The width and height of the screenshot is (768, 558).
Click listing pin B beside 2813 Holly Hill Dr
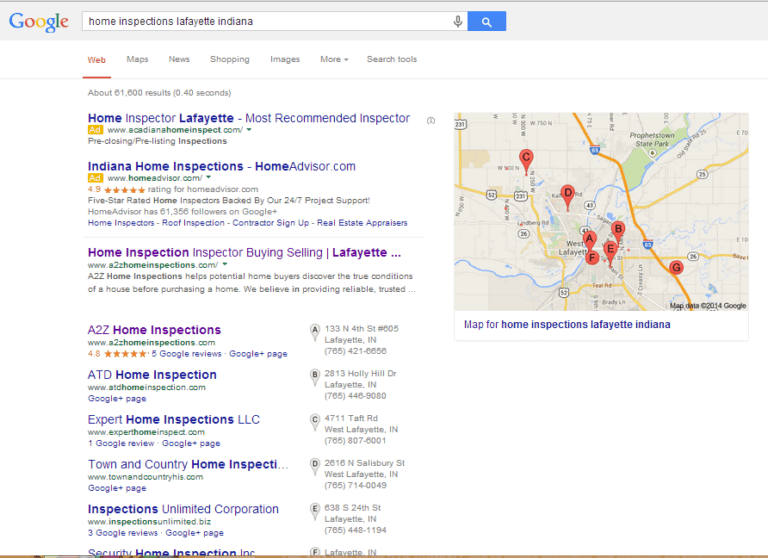tap(315, 377)
